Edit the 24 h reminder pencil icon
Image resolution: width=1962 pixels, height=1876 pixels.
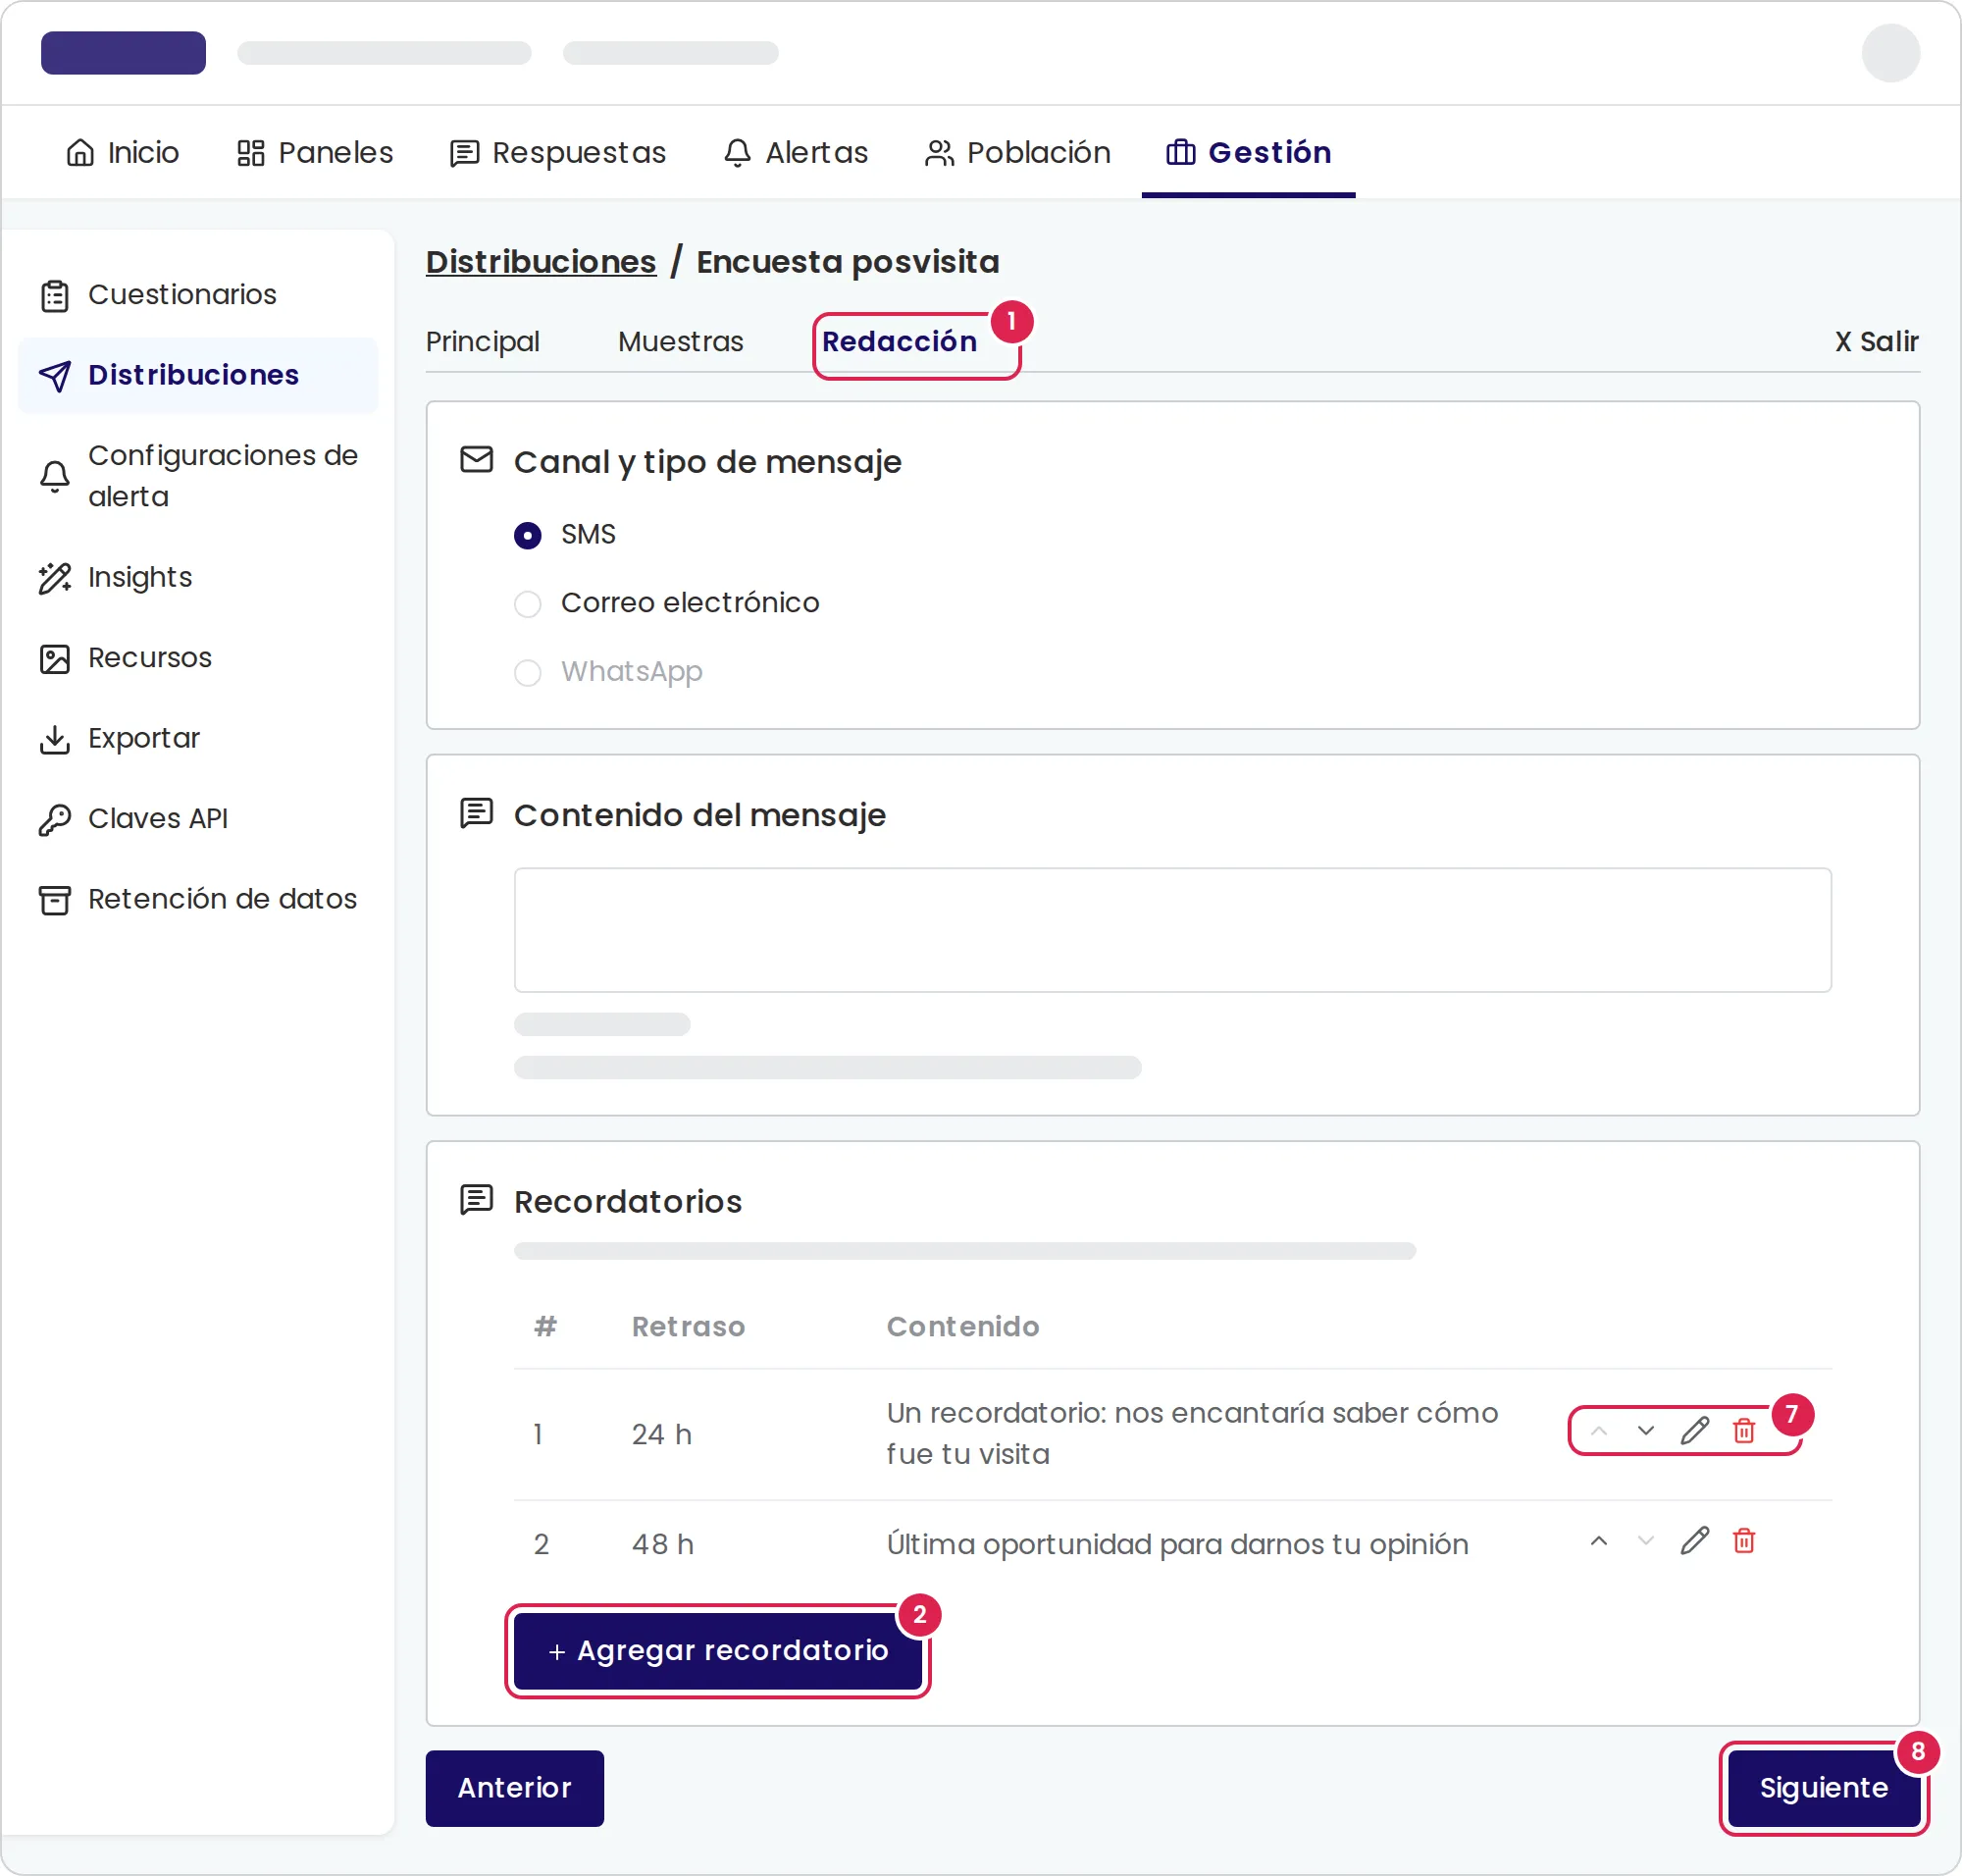tap(1695, 1431)
